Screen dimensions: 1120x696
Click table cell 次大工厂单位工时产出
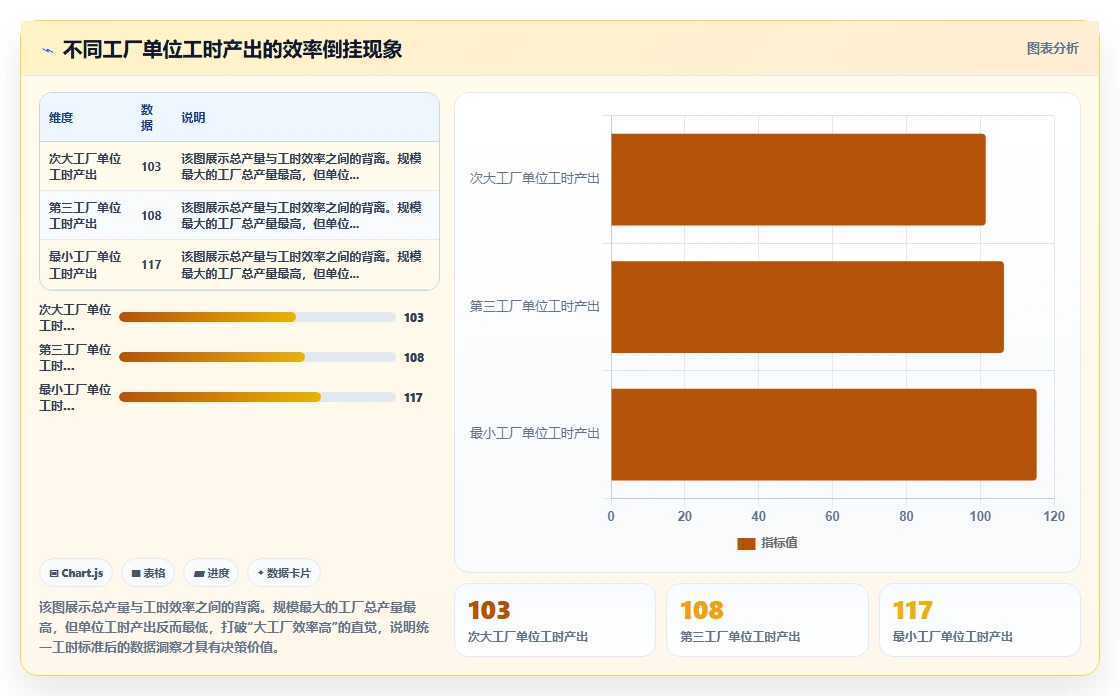pos(85,166)
